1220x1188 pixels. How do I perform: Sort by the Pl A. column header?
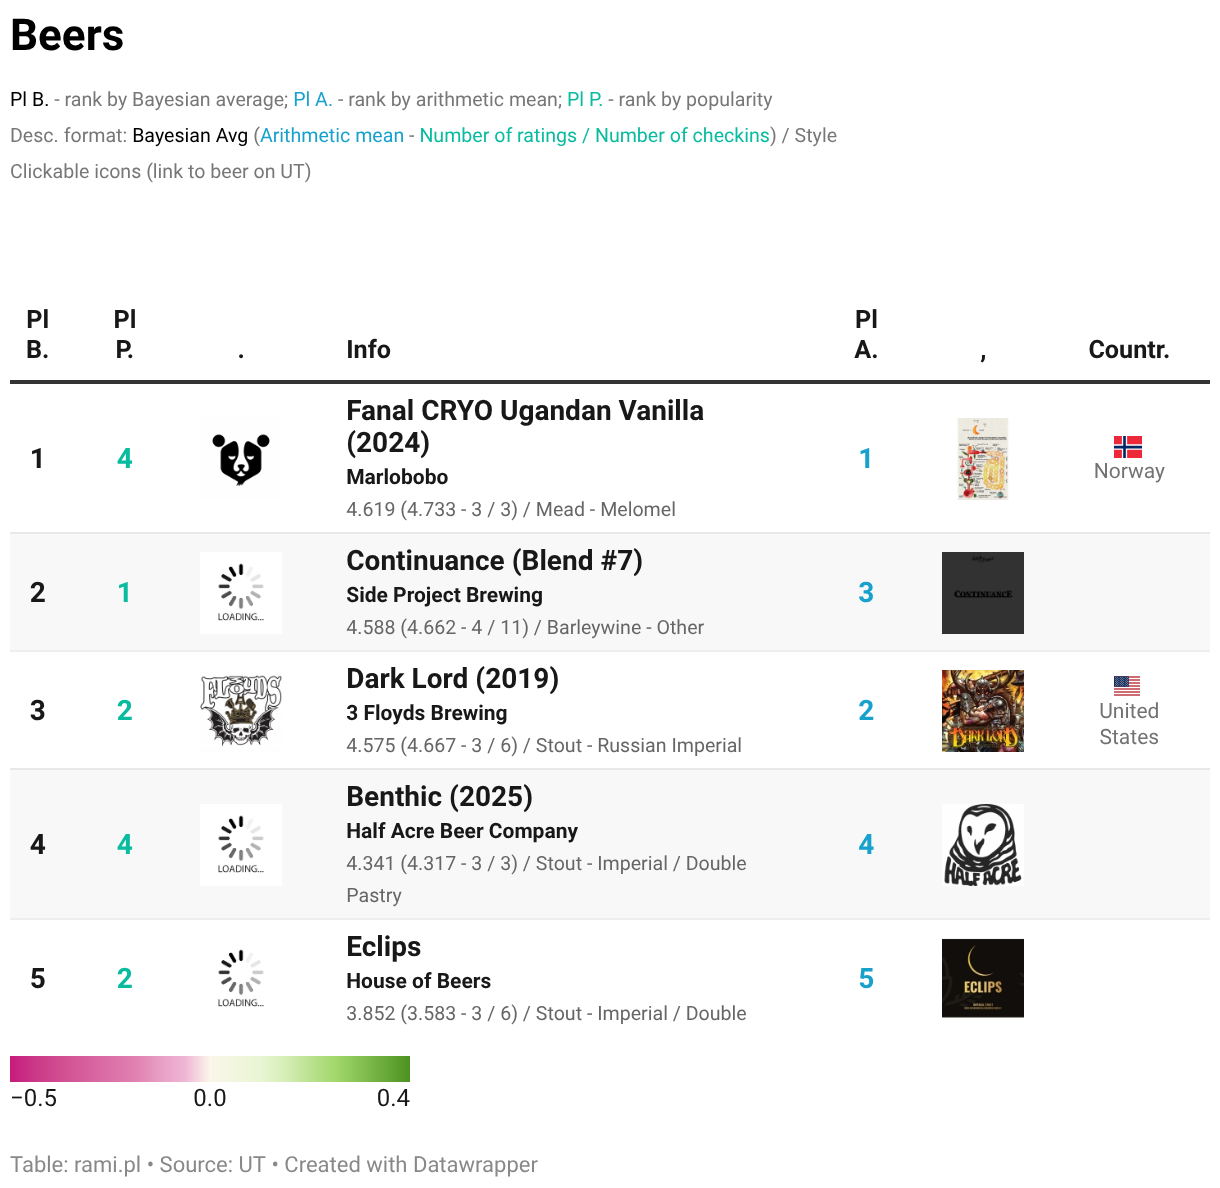coord(866,334)
